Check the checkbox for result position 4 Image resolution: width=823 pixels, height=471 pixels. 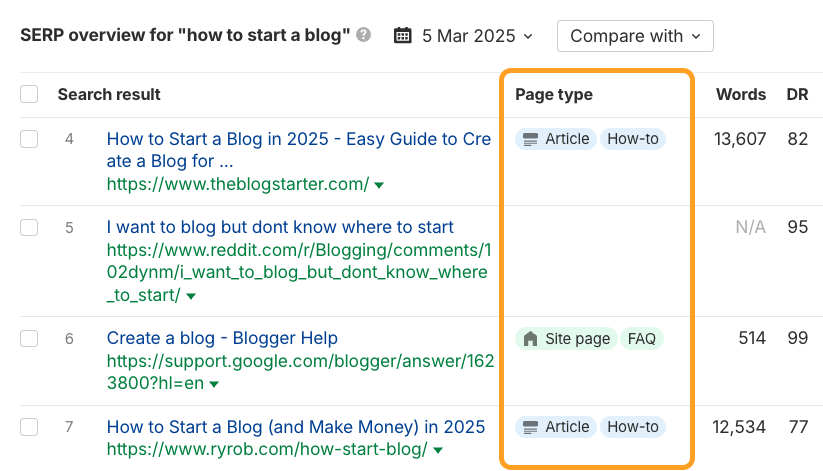29,139
